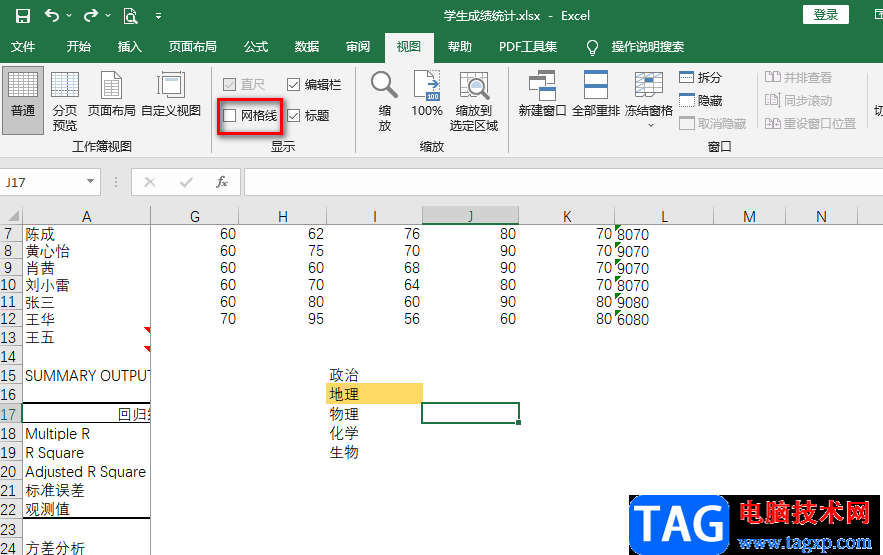The height and width of the screenshot is (555, 883).
Task: Select cell containing 黄心怡
Action: click(x=86, y=251)
